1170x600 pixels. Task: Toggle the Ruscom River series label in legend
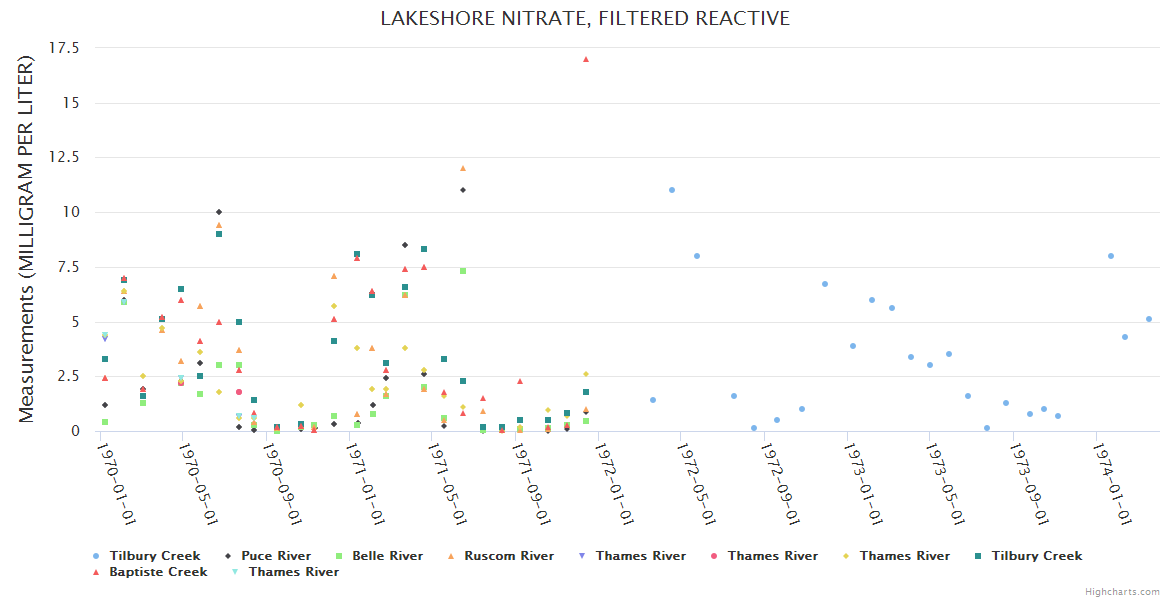(x=508, y=556)
